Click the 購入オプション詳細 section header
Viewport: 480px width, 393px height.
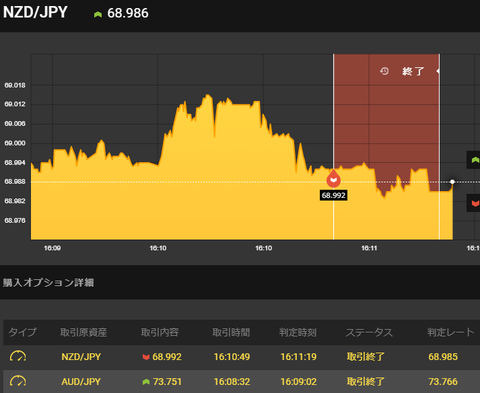click(48, 283)
